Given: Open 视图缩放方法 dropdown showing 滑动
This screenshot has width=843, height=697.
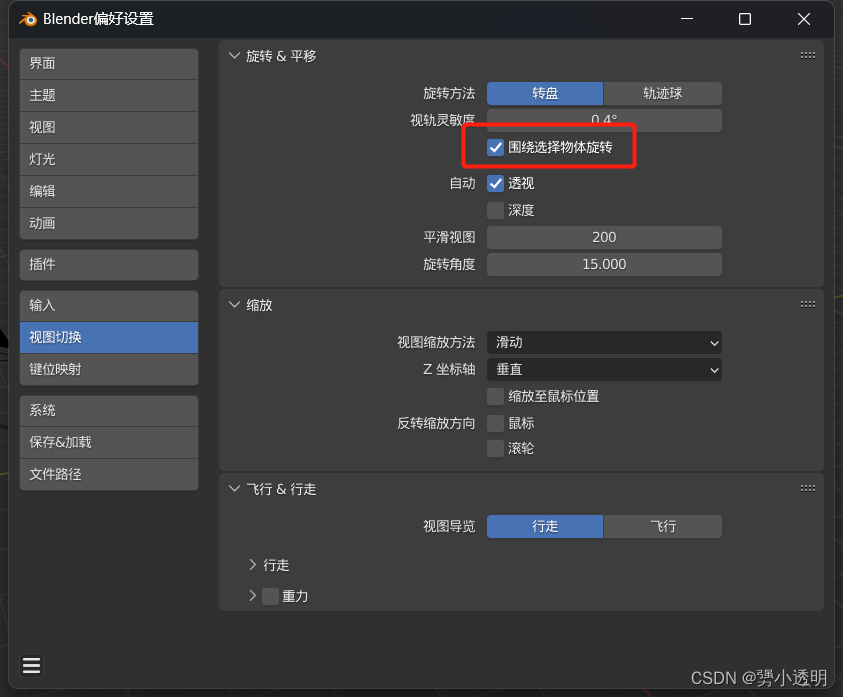Looking at the screenshot, I should [x=604, y=343].
